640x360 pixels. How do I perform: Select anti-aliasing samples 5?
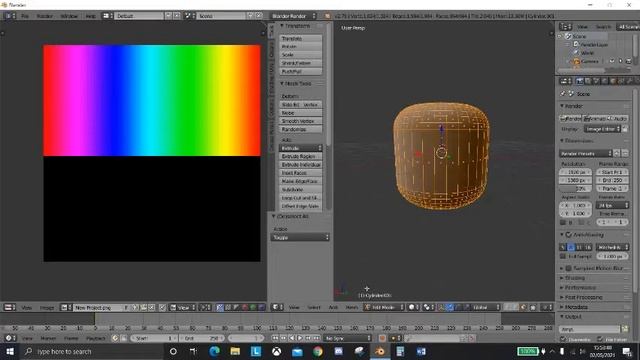click(x=563, y=247)
